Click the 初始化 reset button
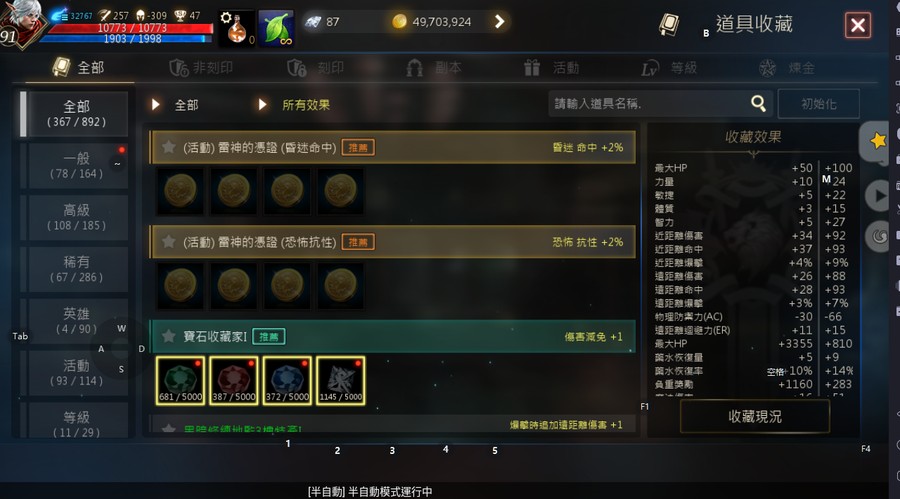This screenshot has width=900, height=499. click(x=818, y=104)
